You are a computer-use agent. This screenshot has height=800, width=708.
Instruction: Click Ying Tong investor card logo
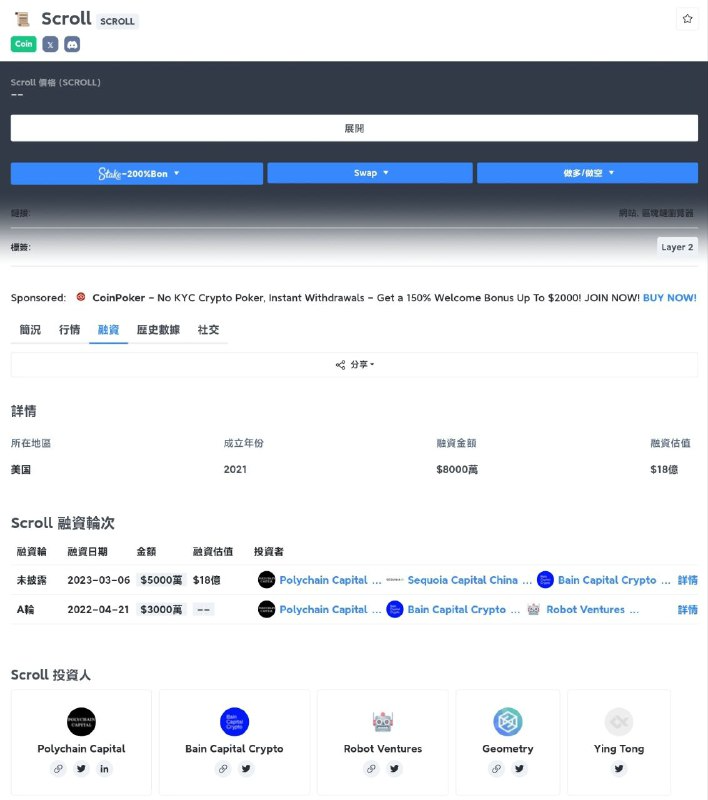click(x=619, y=722)
